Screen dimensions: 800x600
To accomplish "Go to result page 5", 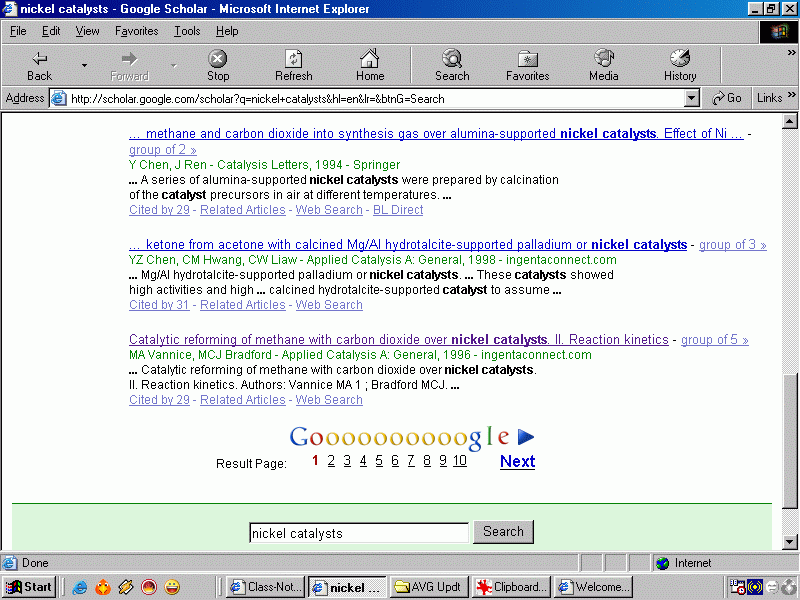I will 379,461.
